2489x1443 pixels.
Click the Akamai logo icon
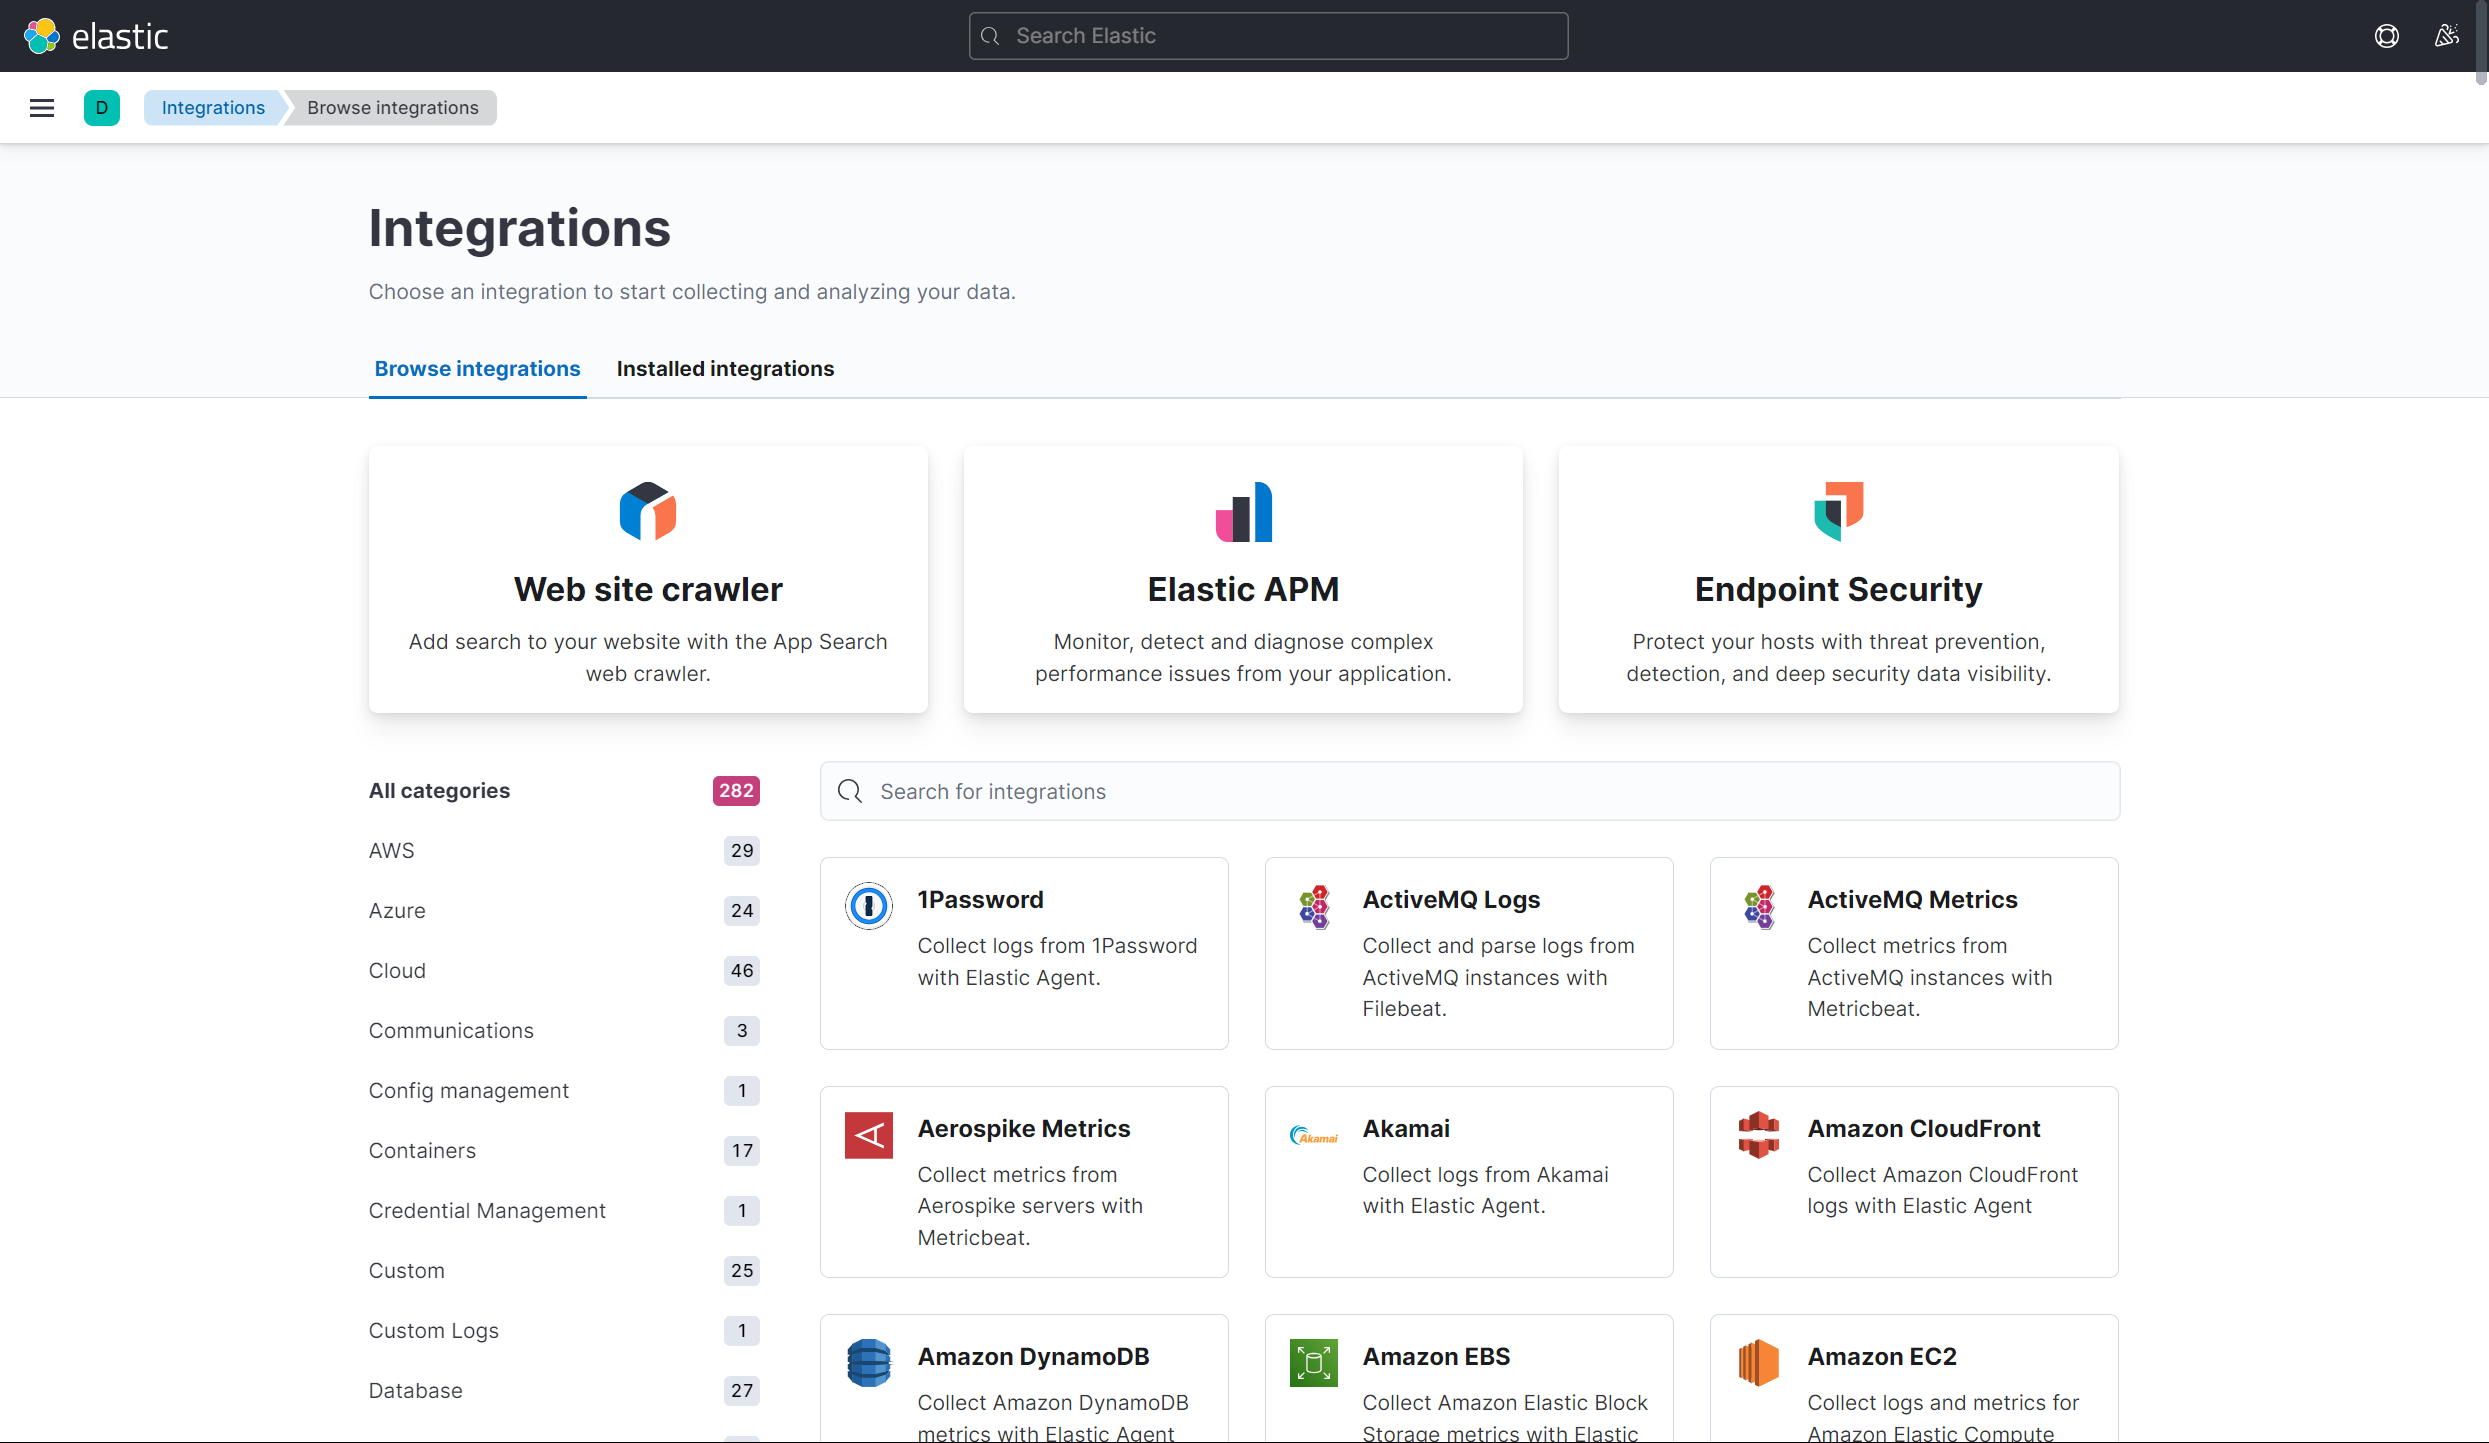tap(1314, 1135)
